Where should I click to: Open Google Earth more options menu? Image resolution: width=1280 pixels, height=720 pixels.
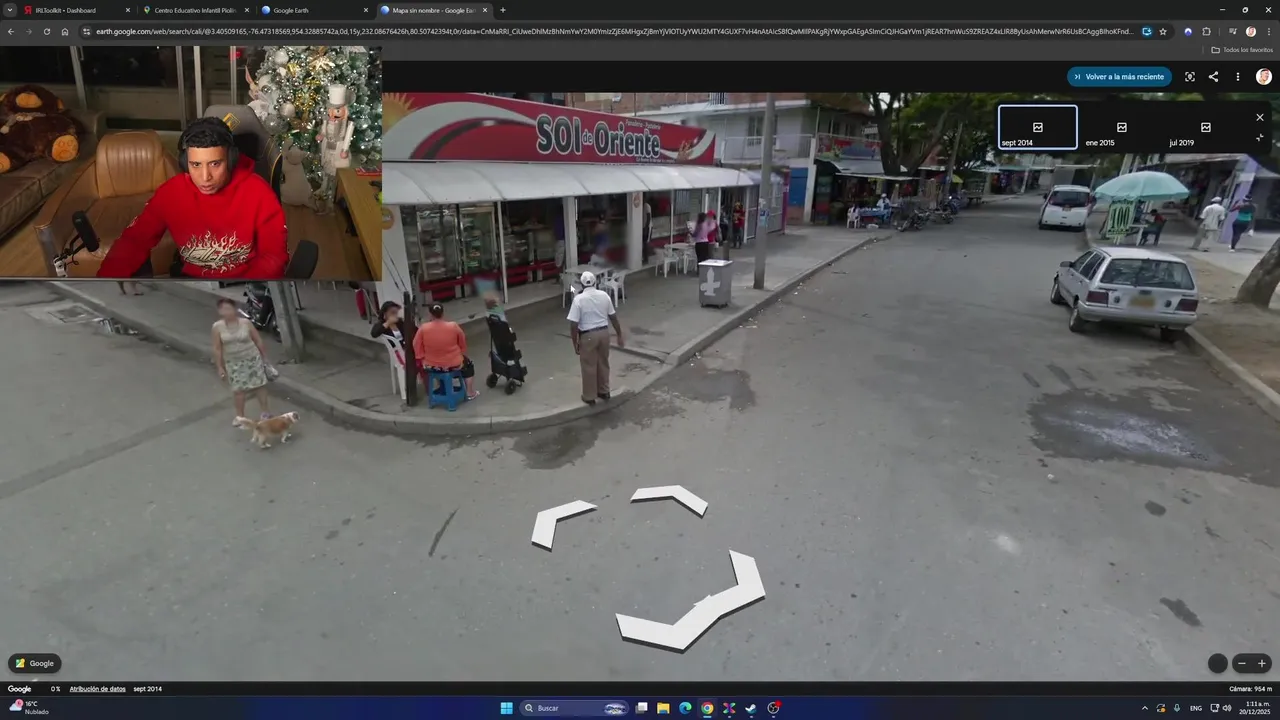point(1237,76)
